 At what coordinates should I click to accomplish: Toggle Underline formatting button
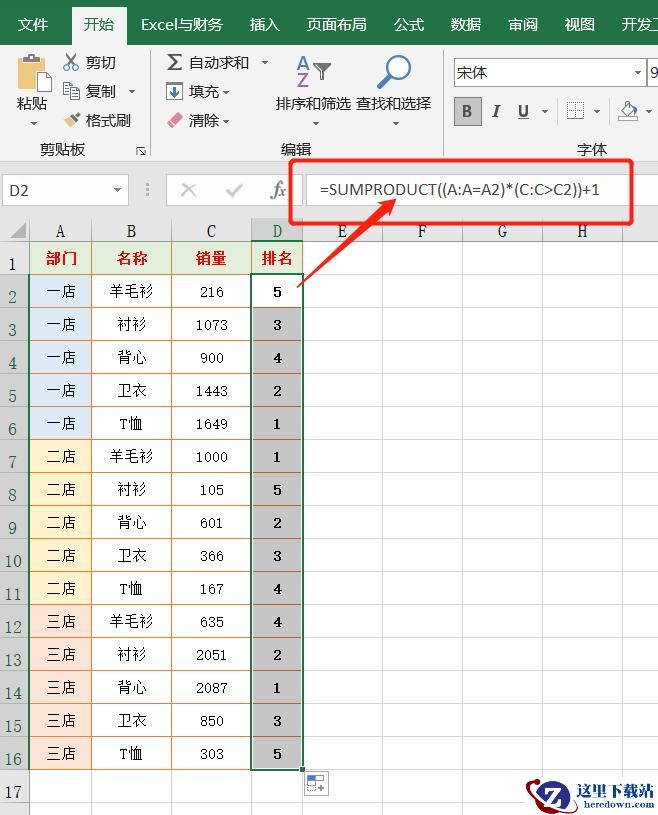(x=523, y=111)
